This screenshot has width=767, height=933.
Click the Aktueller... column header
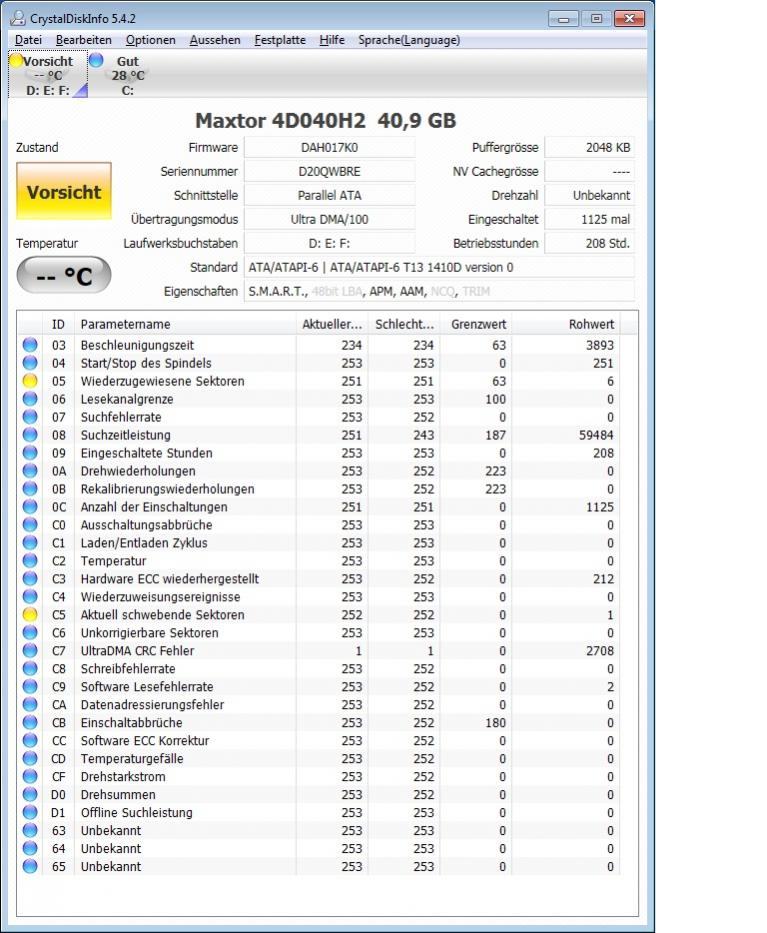332,324
